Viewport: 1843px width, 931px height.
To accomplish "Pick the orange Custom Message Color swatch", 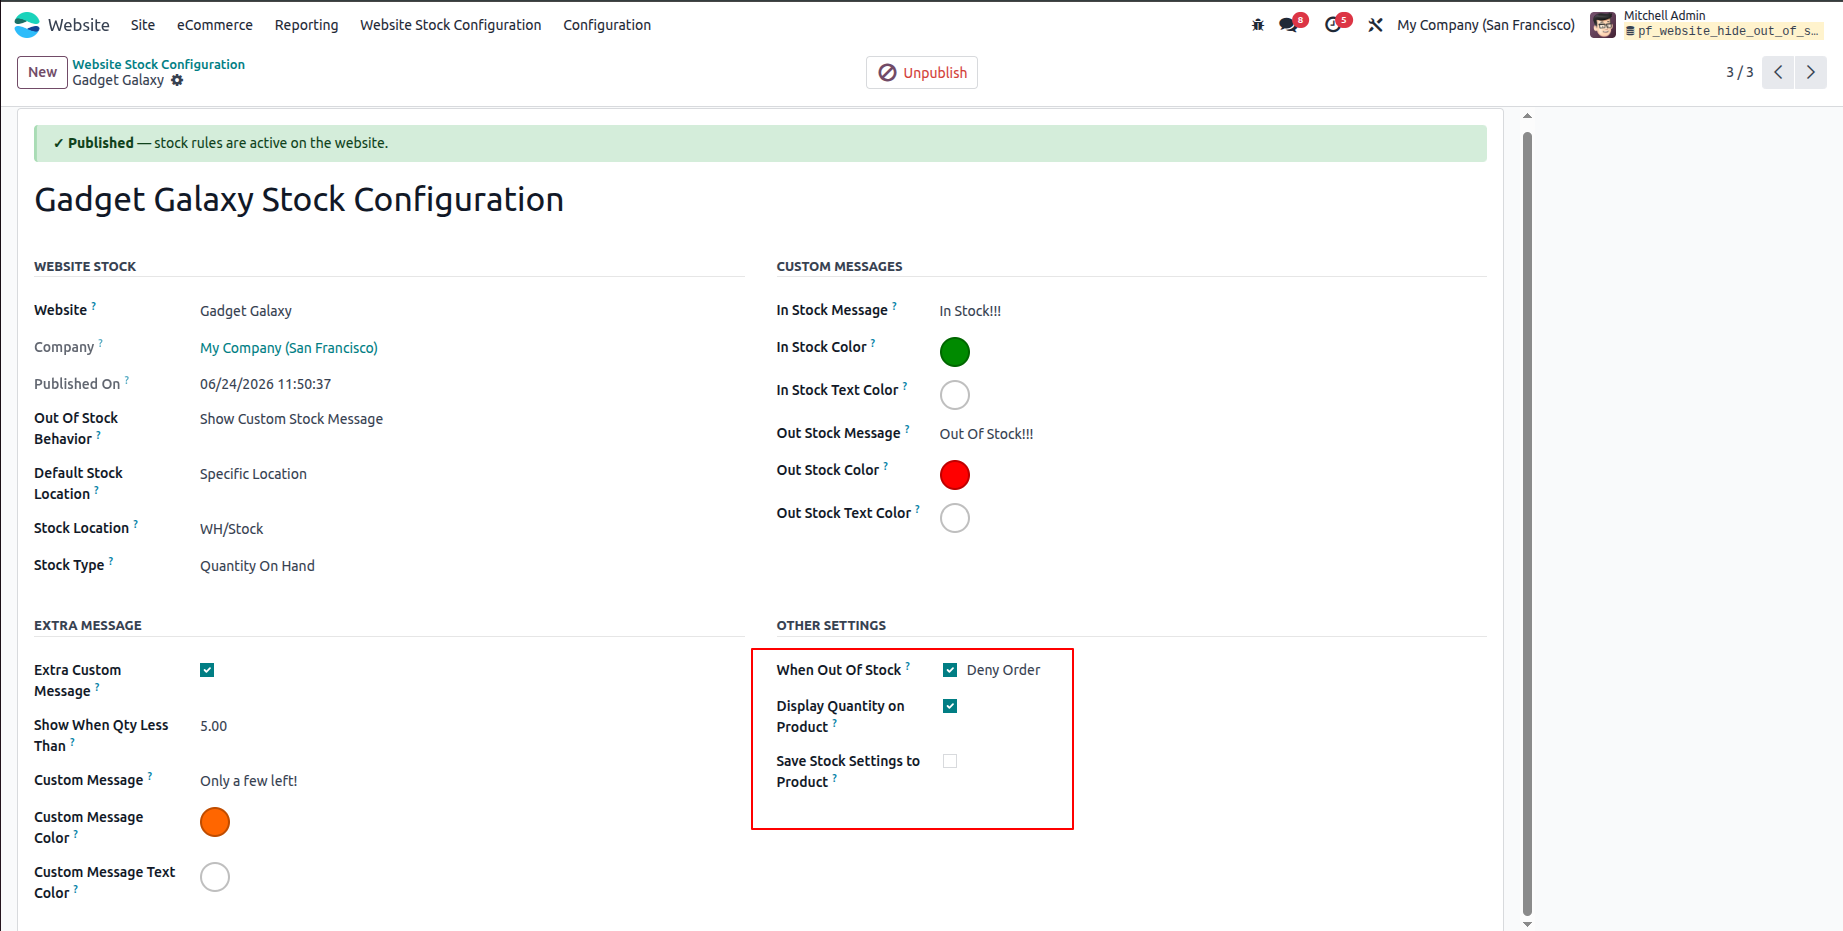I will [x=215, y=822].
